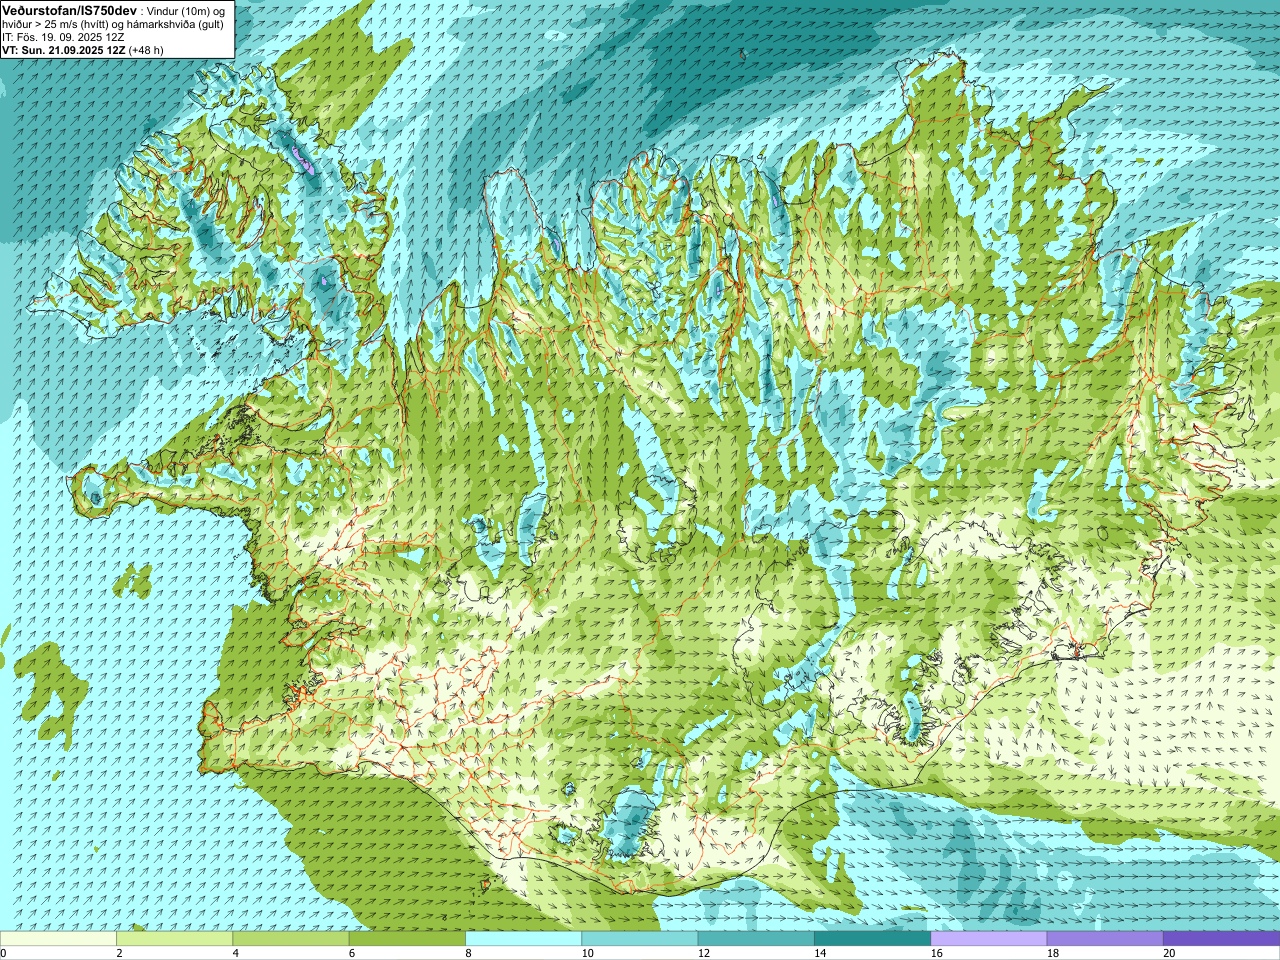Click the legend tick label "18"
1280x960 pixels.
click(x=1053, y=953)
